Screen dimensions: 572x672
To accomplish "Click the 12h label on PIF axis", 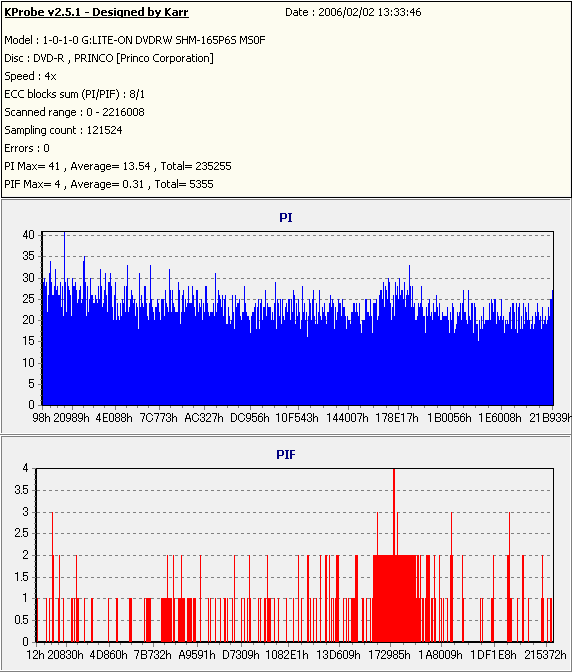I will pos(35,655).
